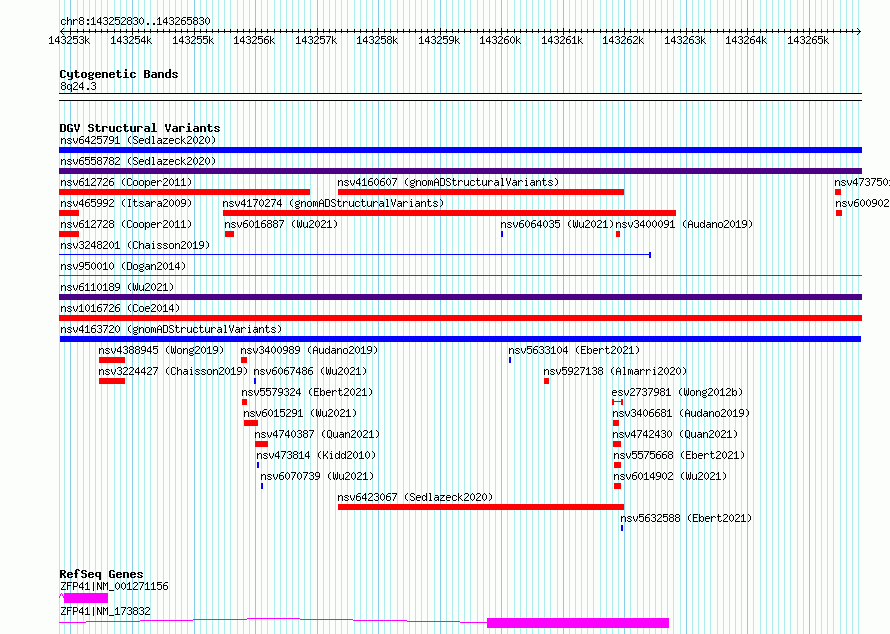Click the 143260k ruler tick label

pos(500,40)
